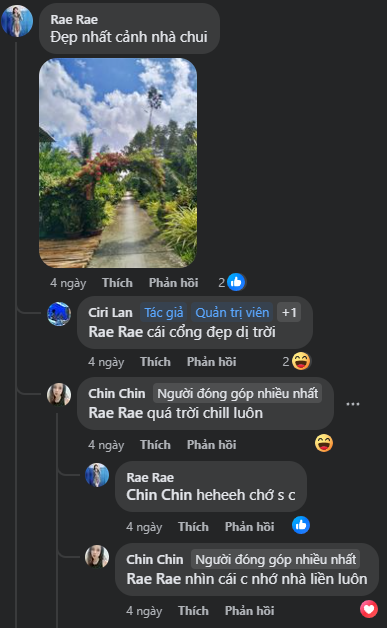
Task: Open the garden path photo thumbnail
Action: click(x=118, y=163)
